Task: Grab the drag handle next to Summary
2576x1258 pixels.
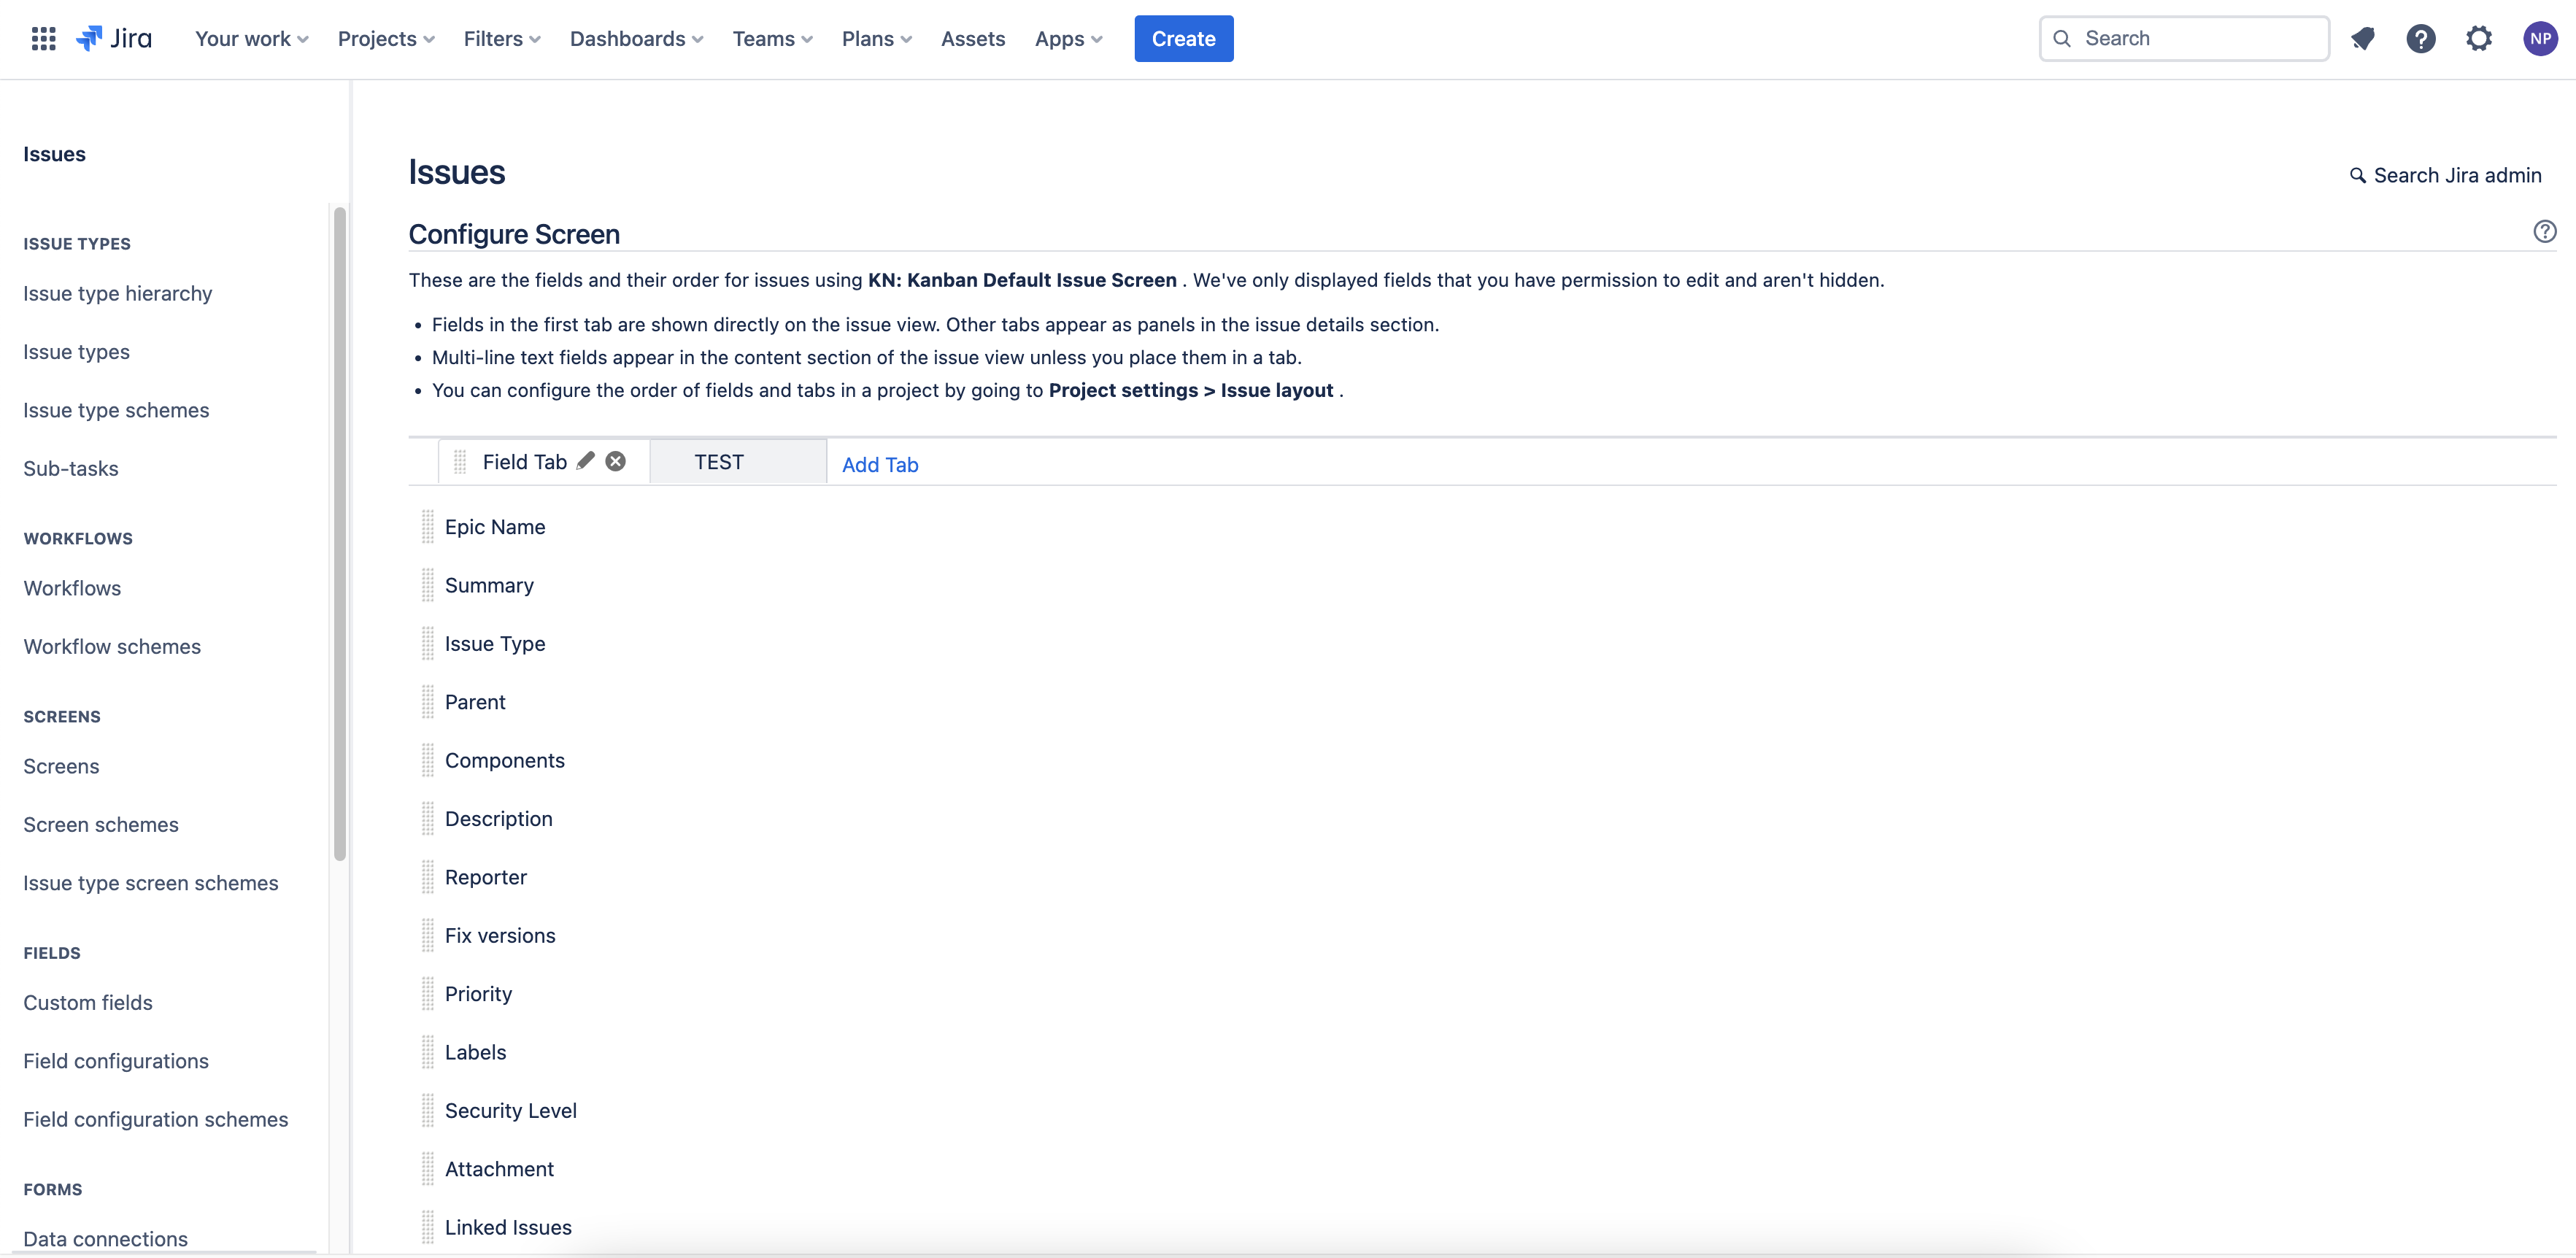Action: click(x=427, y=584)
